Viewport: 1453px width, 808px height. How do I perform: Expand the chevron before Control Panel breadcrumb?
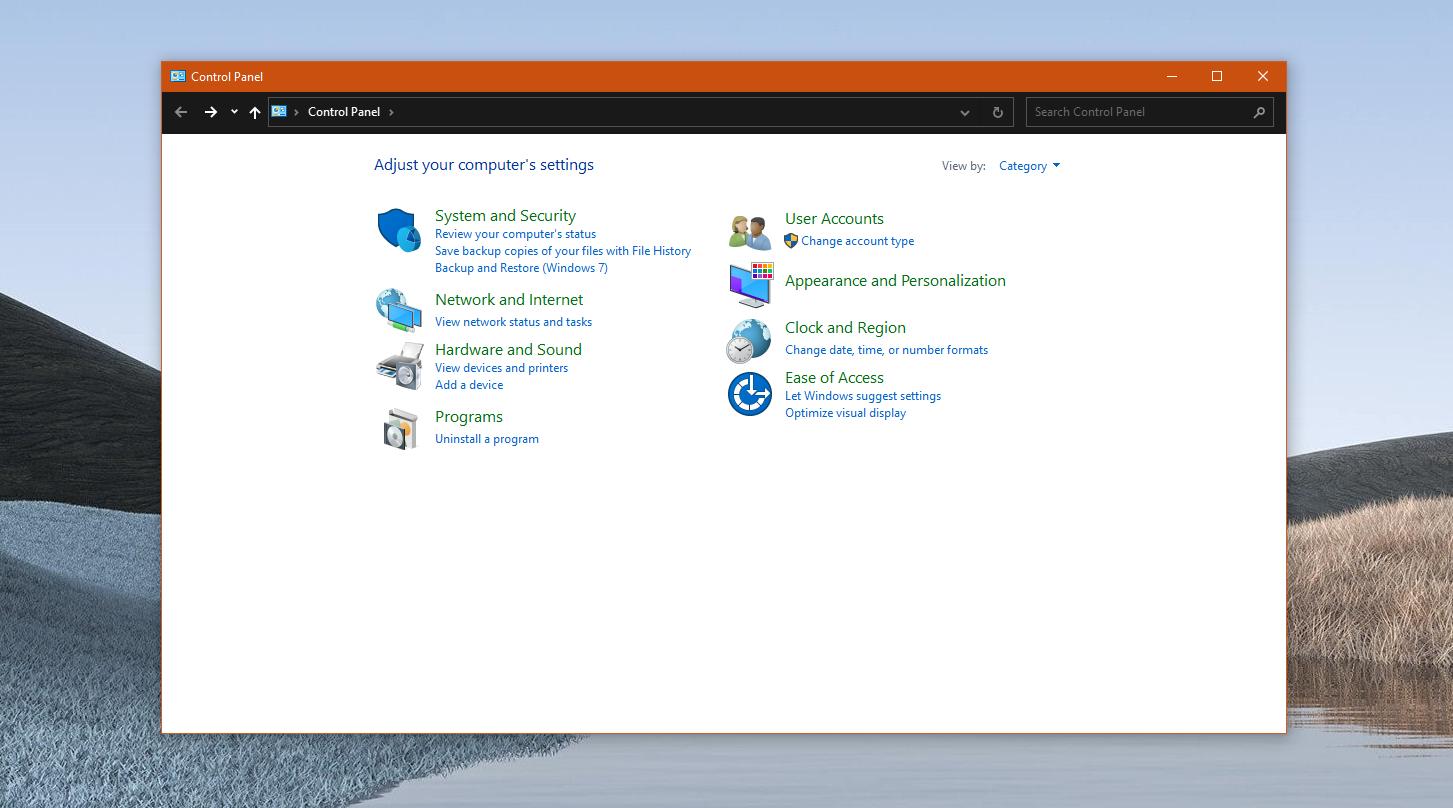(296, 112)
